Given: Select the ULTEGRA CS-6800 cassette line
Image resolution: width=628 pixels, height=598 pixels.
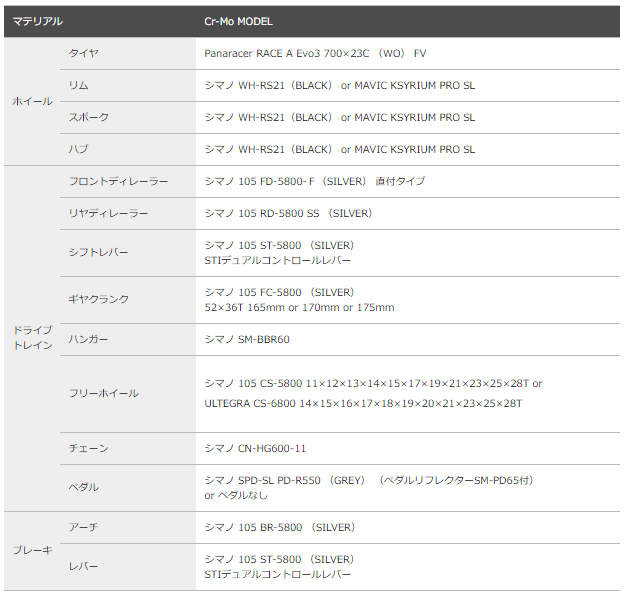Looking at the screenshot, I should coord(363,403).
